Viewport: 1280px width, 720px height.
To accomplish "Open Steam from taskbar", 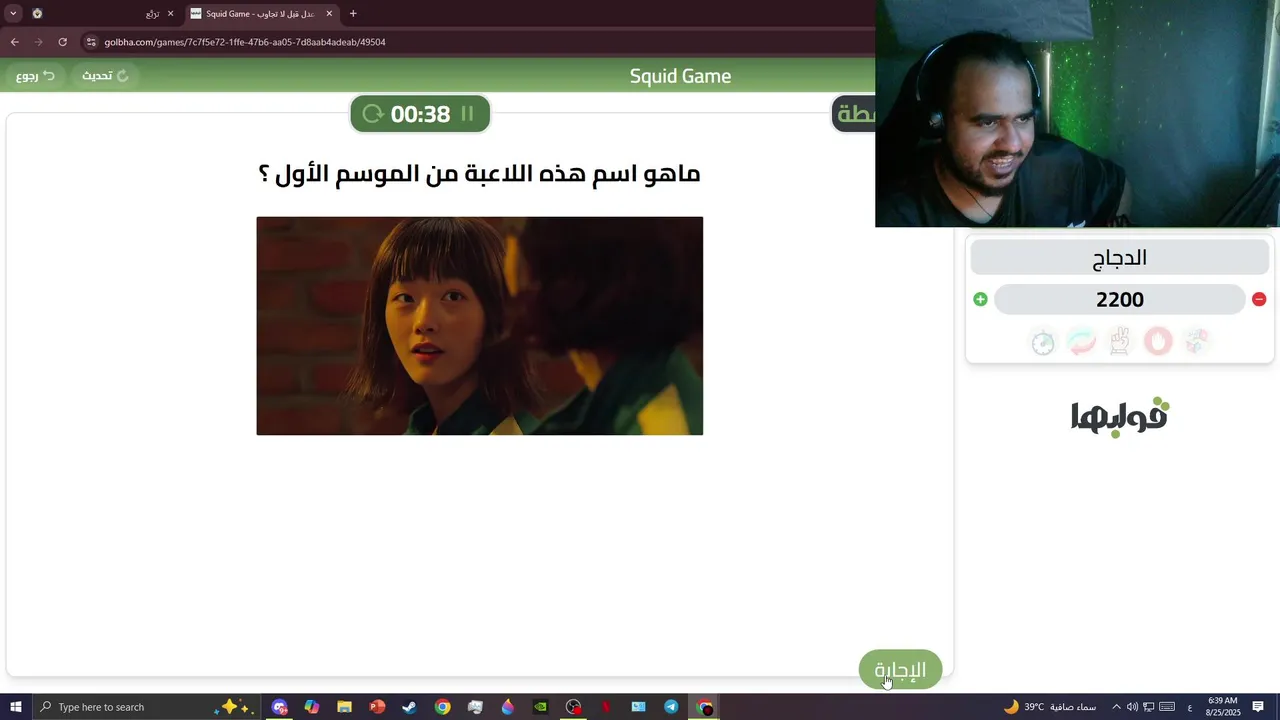I will (x=409, y=707).
